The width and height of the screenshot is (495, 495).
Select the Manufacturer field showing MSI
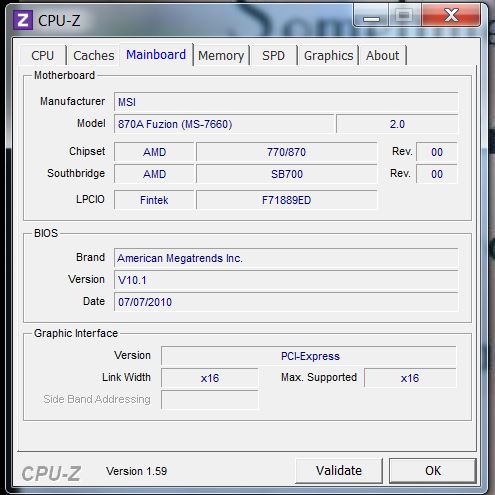pos(286,102)
